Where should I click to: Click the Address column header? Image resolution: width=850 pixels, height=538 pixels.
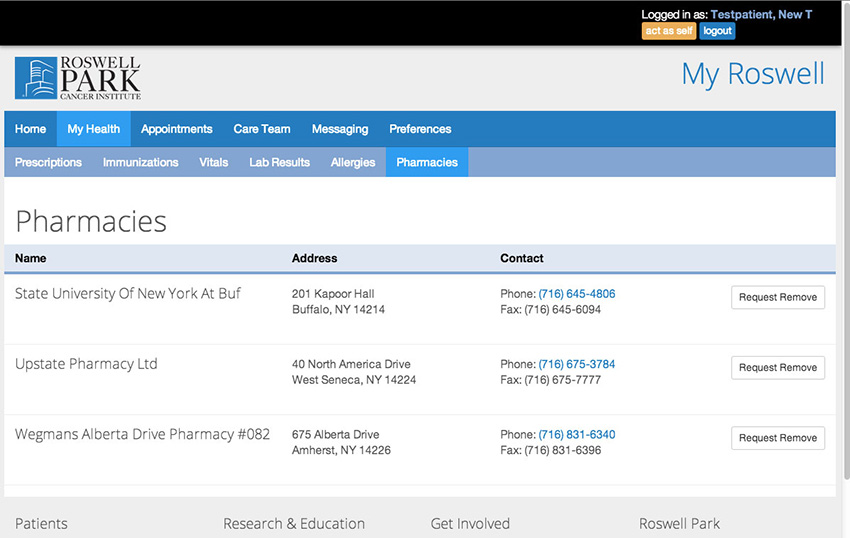[314, 258]
